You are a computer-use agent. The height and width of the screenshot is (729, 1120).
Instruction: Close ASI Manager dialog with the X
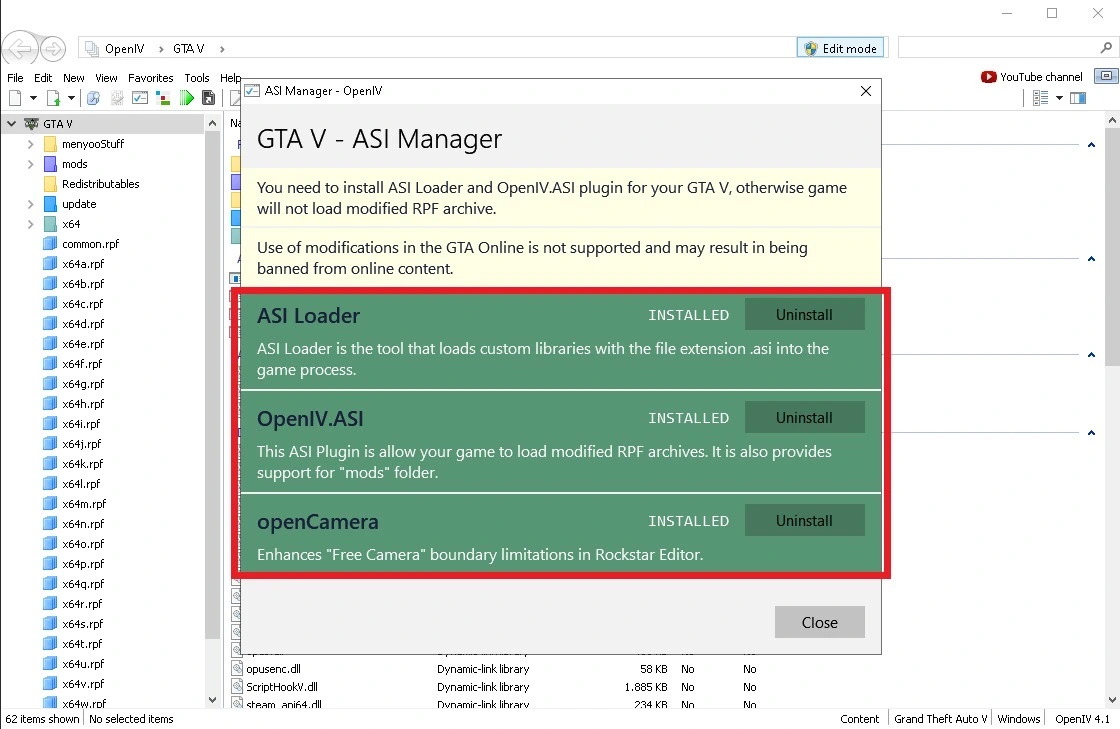click(x=866, y=91)
